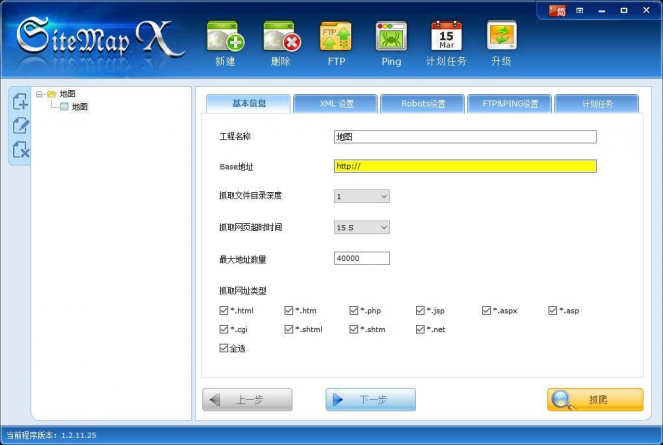Switch to the 基本信息 tab
Image resolution: width=663 pixels, height=445 pixels.
(x=249, y=104)
